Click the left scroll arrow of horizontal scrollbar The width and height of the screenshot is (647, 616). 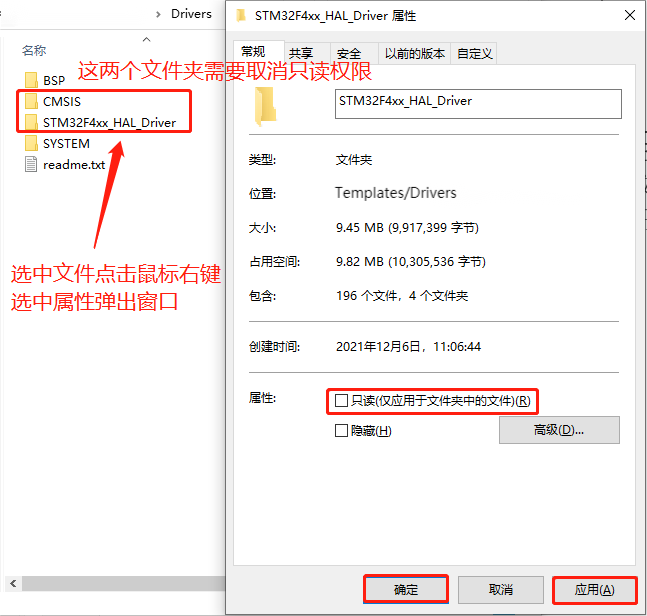(x=13, y=583)
